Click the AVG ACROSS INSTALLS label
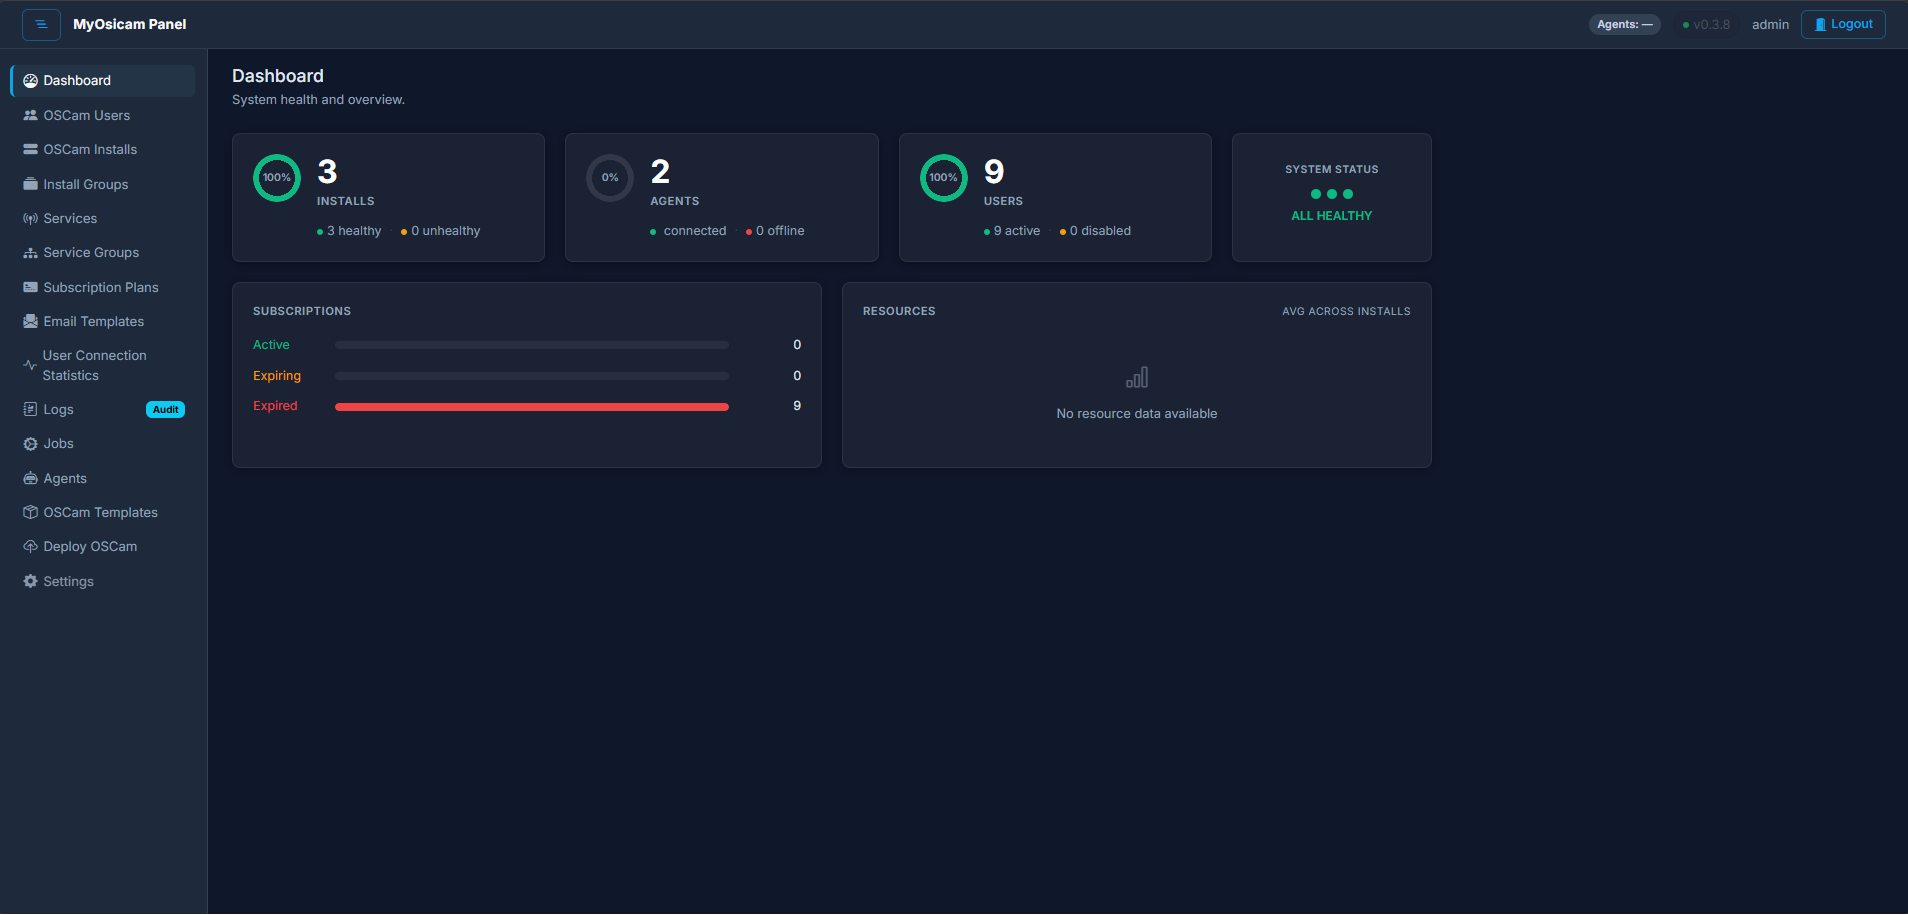This screenshot has height=915, width=1908. 1346,312
